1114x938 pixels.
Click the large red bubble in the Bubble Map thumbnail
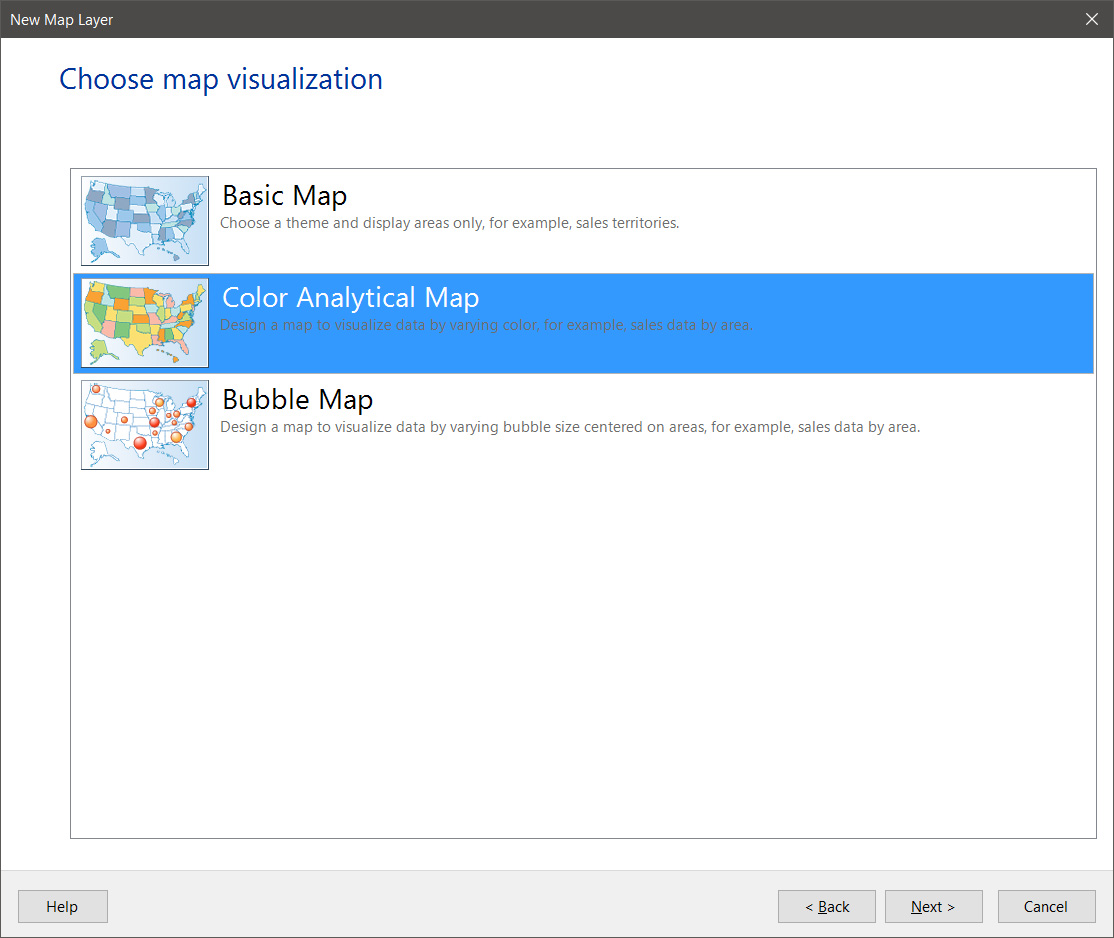[140, 443]
